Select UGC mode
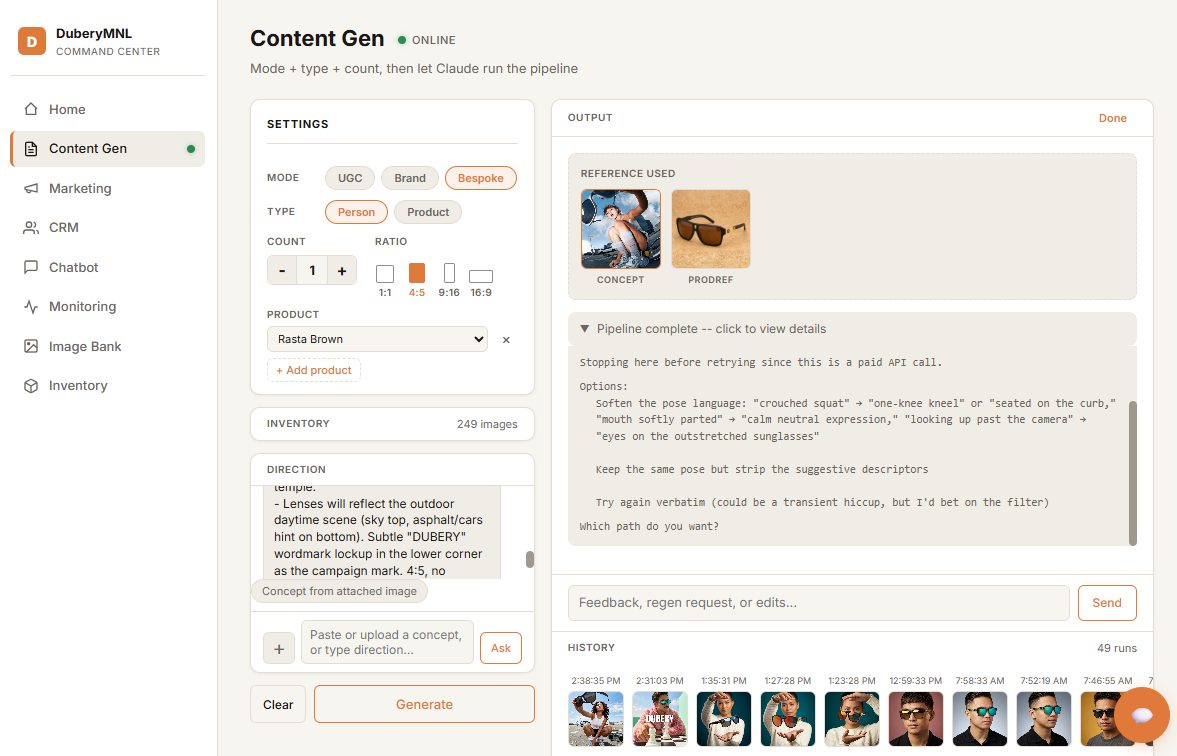 (x=350, y=178)
